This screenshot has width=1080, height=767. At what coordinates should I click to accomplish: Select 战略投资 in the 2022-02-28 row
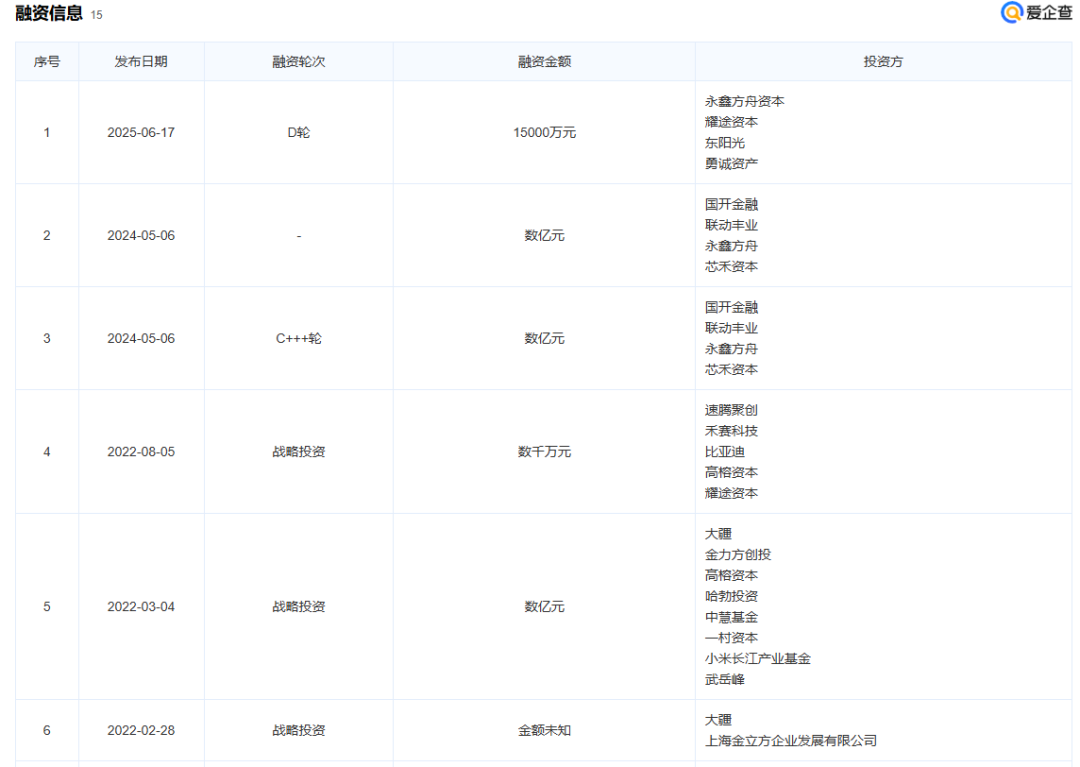tap(299, 730)
